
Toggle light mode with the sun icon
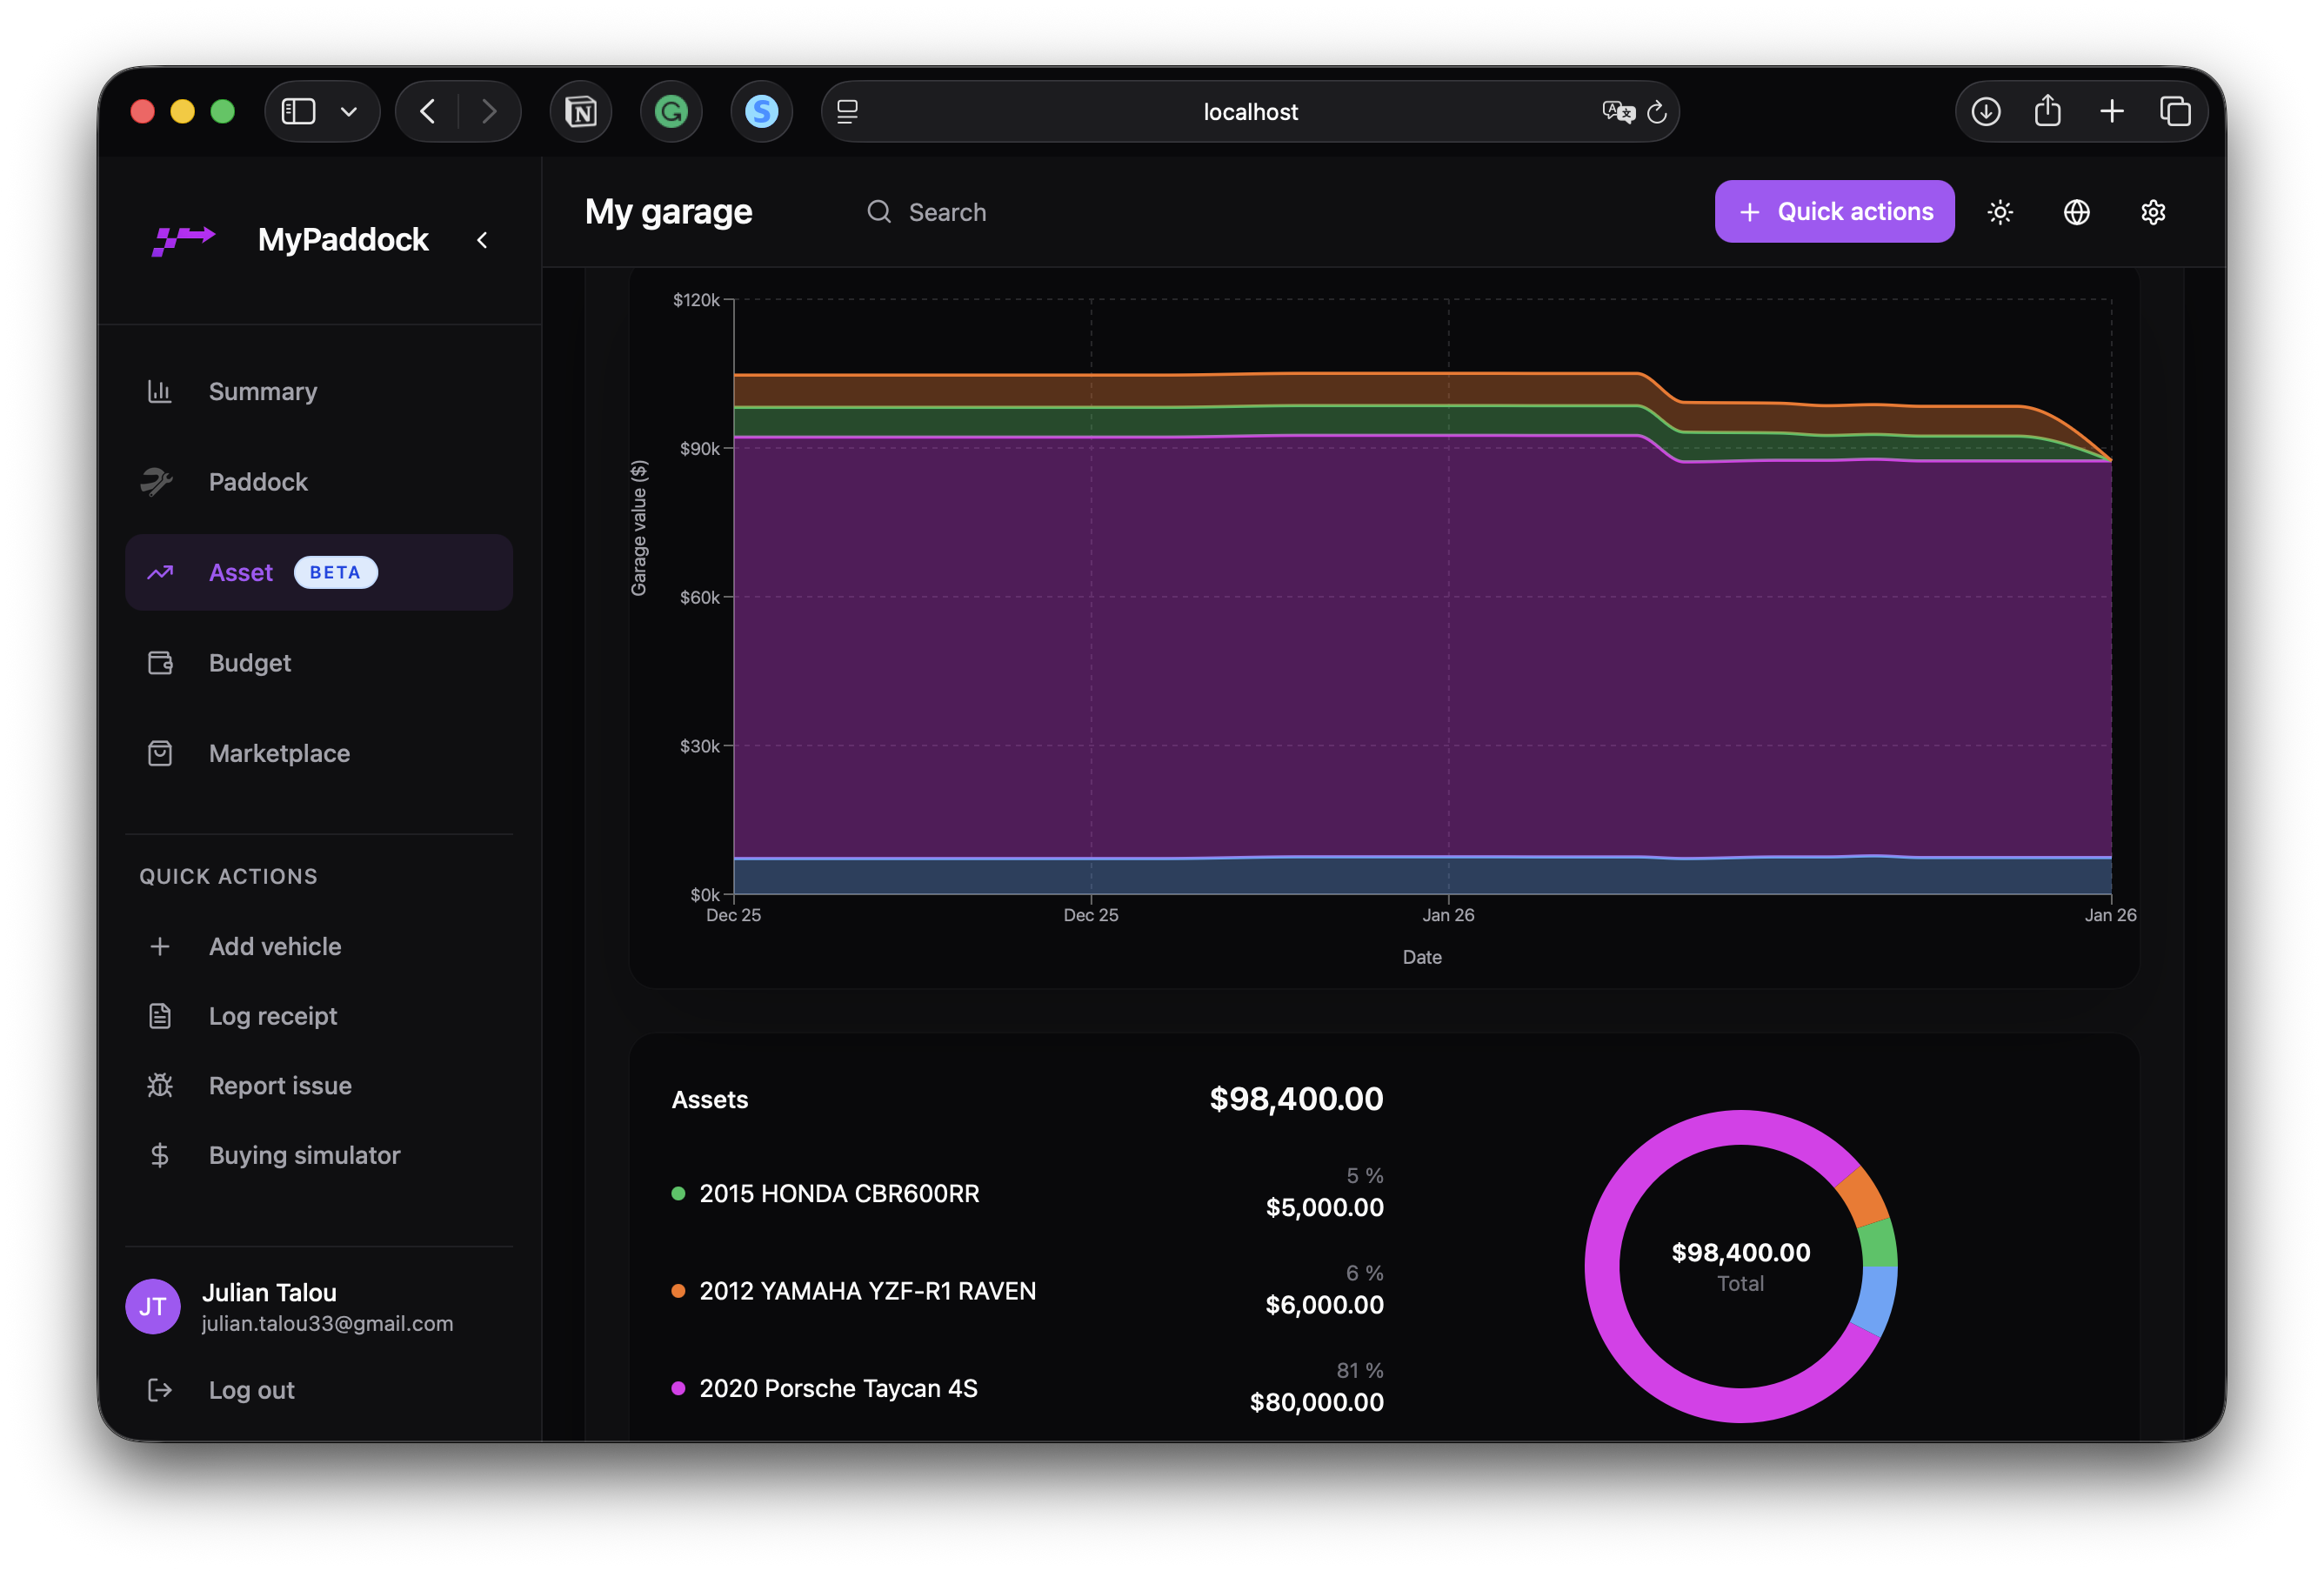tap(2000, 211)
